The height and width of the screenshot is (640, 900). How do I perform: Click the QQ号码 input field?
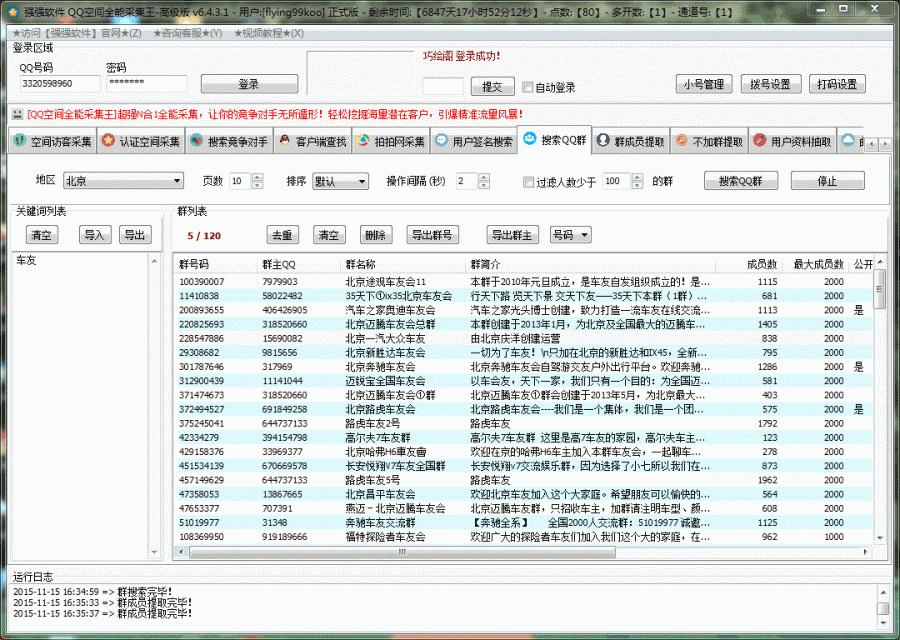coord(60,84)
